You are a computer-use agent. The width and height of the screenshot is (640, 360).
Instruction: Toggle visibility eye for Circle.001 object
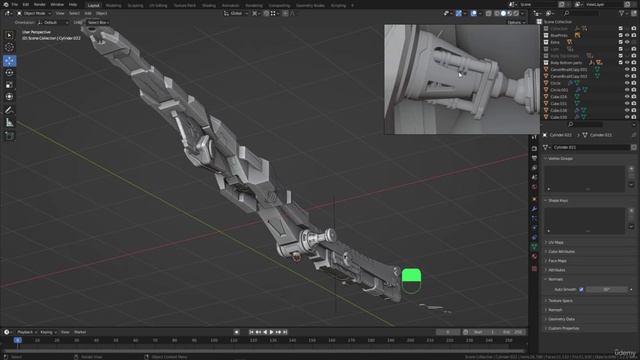tap(627, 90)
